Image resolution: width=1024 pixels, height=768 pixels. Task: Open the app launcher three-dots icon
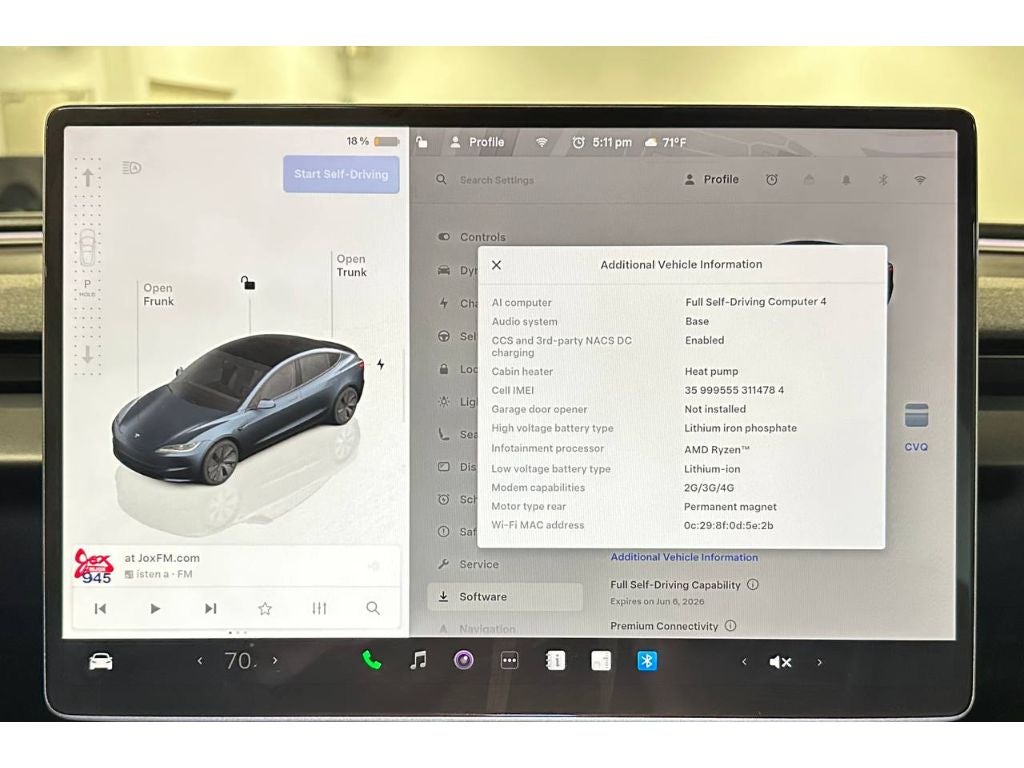pos(509,661)
